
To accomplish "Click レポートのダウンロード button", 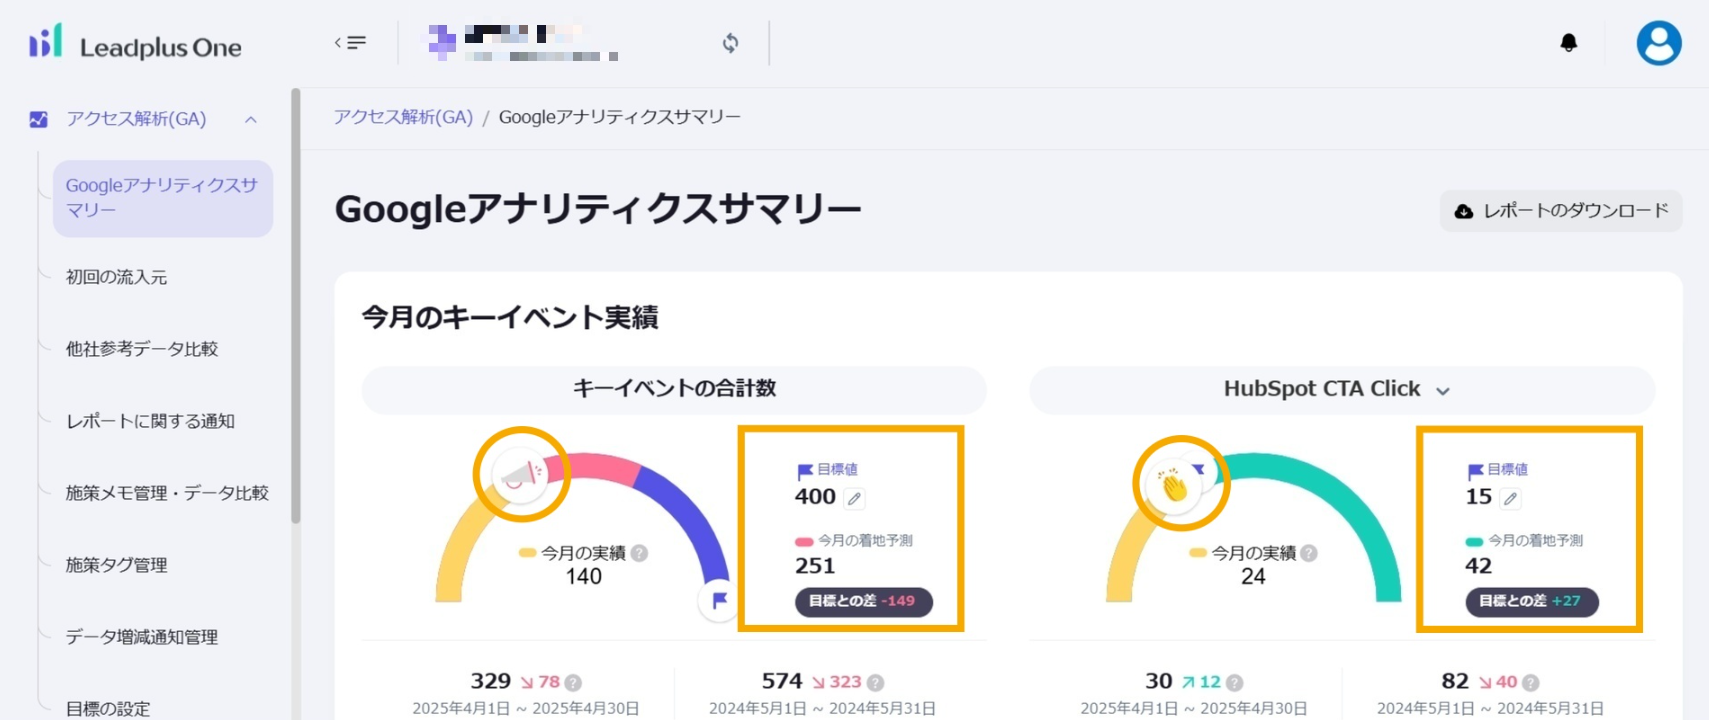I will (1560, 211).
